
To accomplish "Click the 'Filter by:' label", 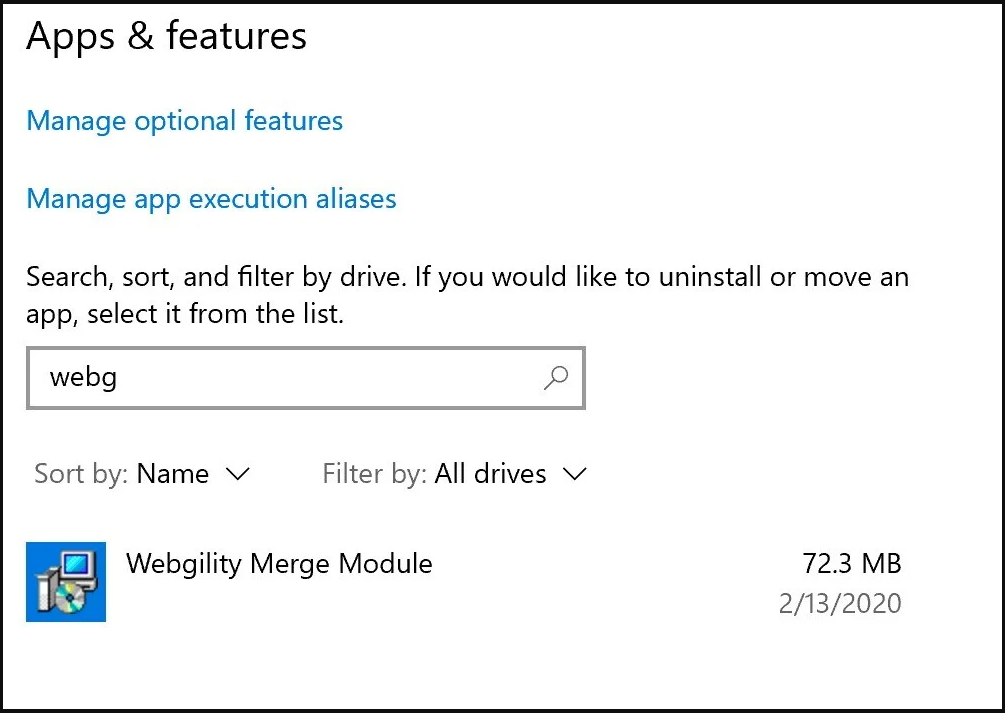I will pos(374,473).
